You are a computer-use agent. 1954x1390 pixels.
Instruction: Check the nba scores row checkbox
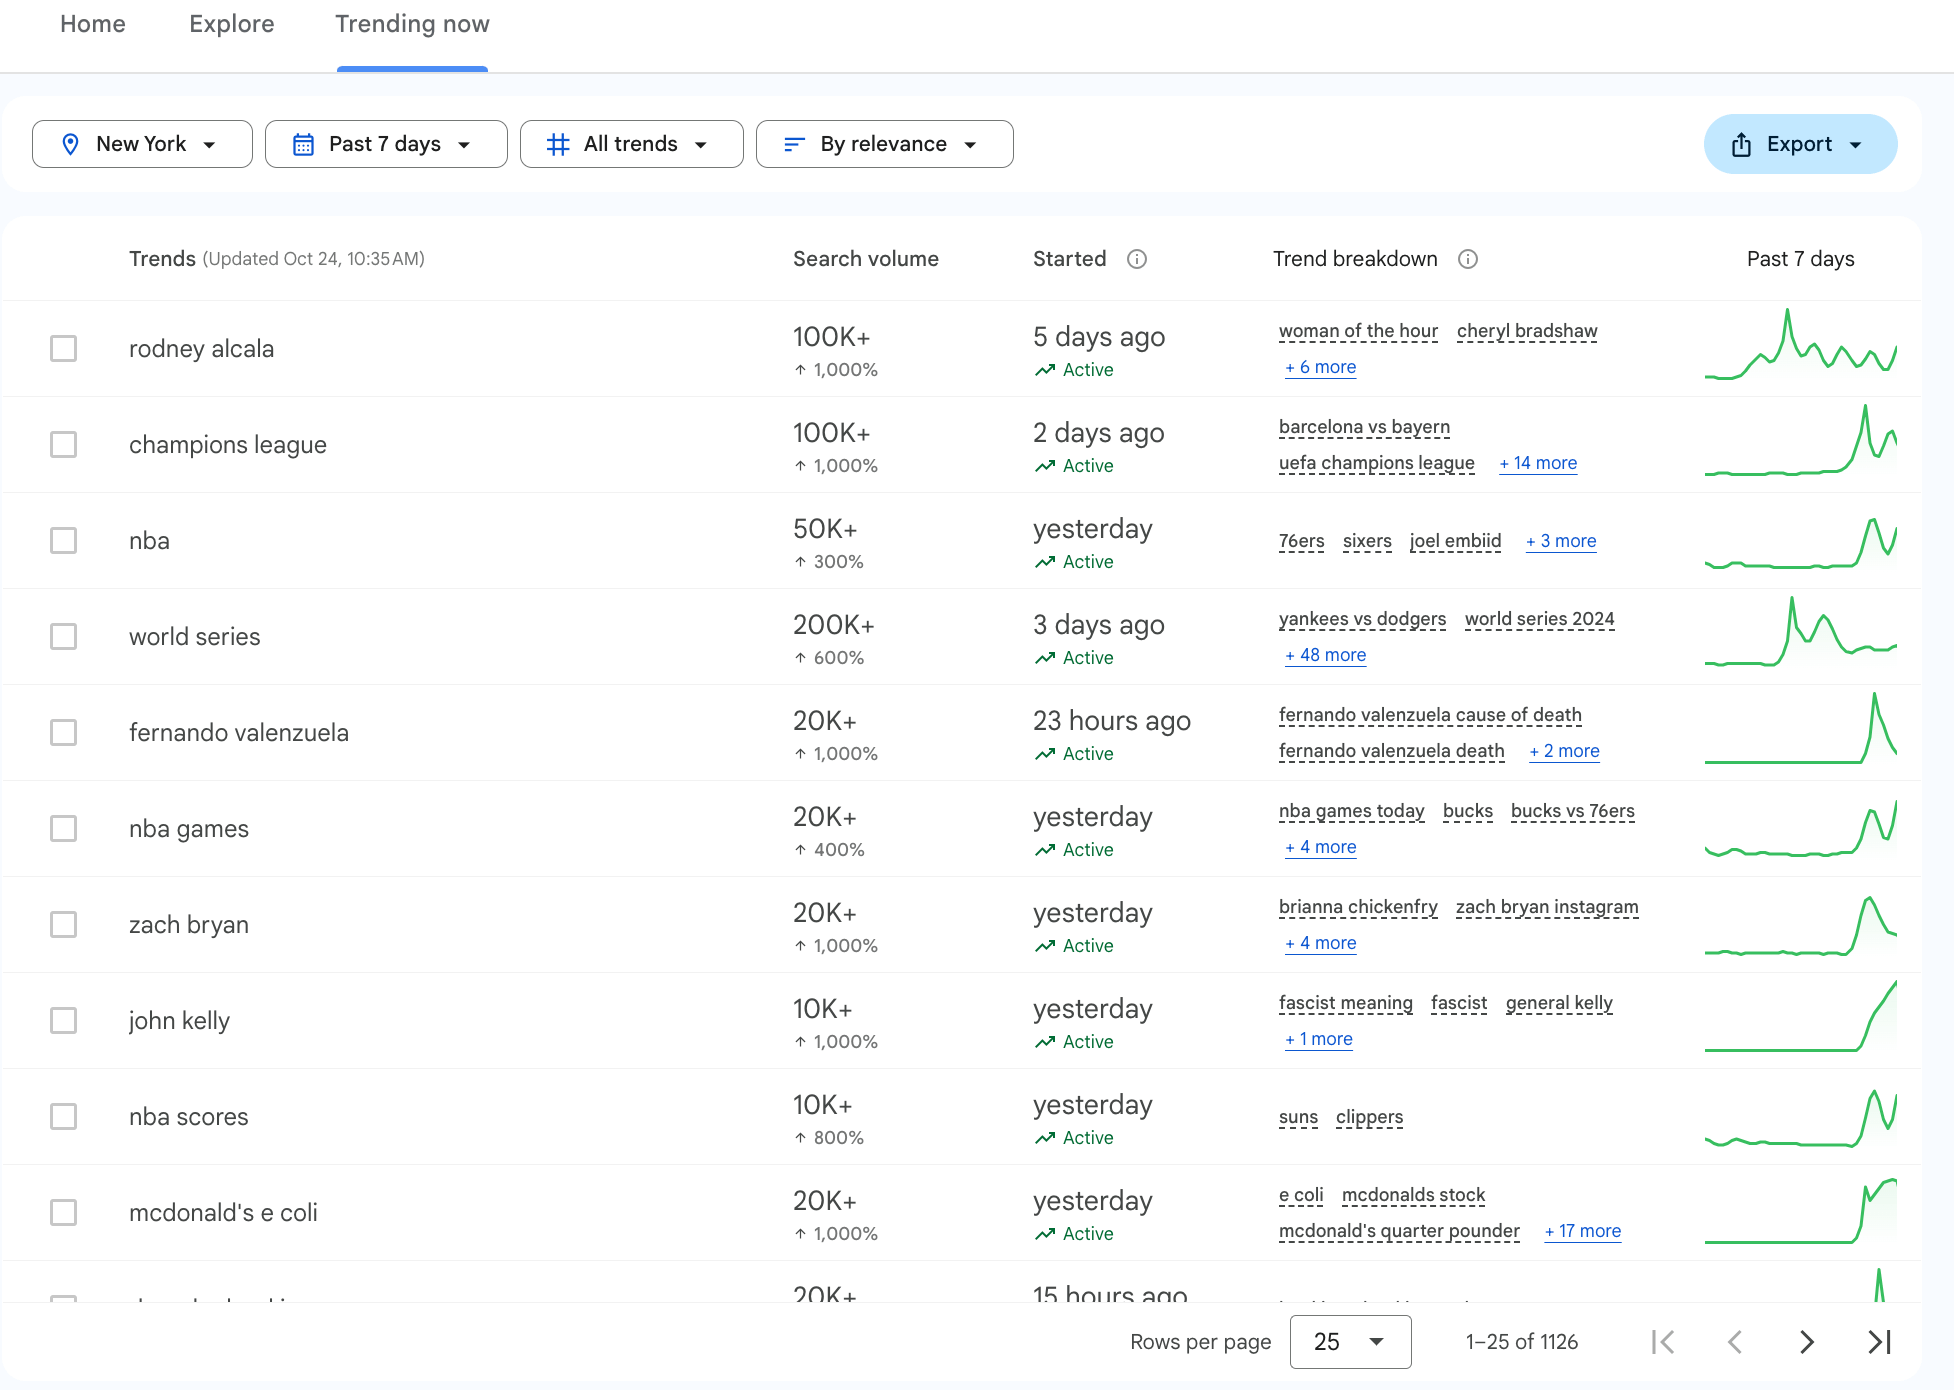[x=63, y=1117]
